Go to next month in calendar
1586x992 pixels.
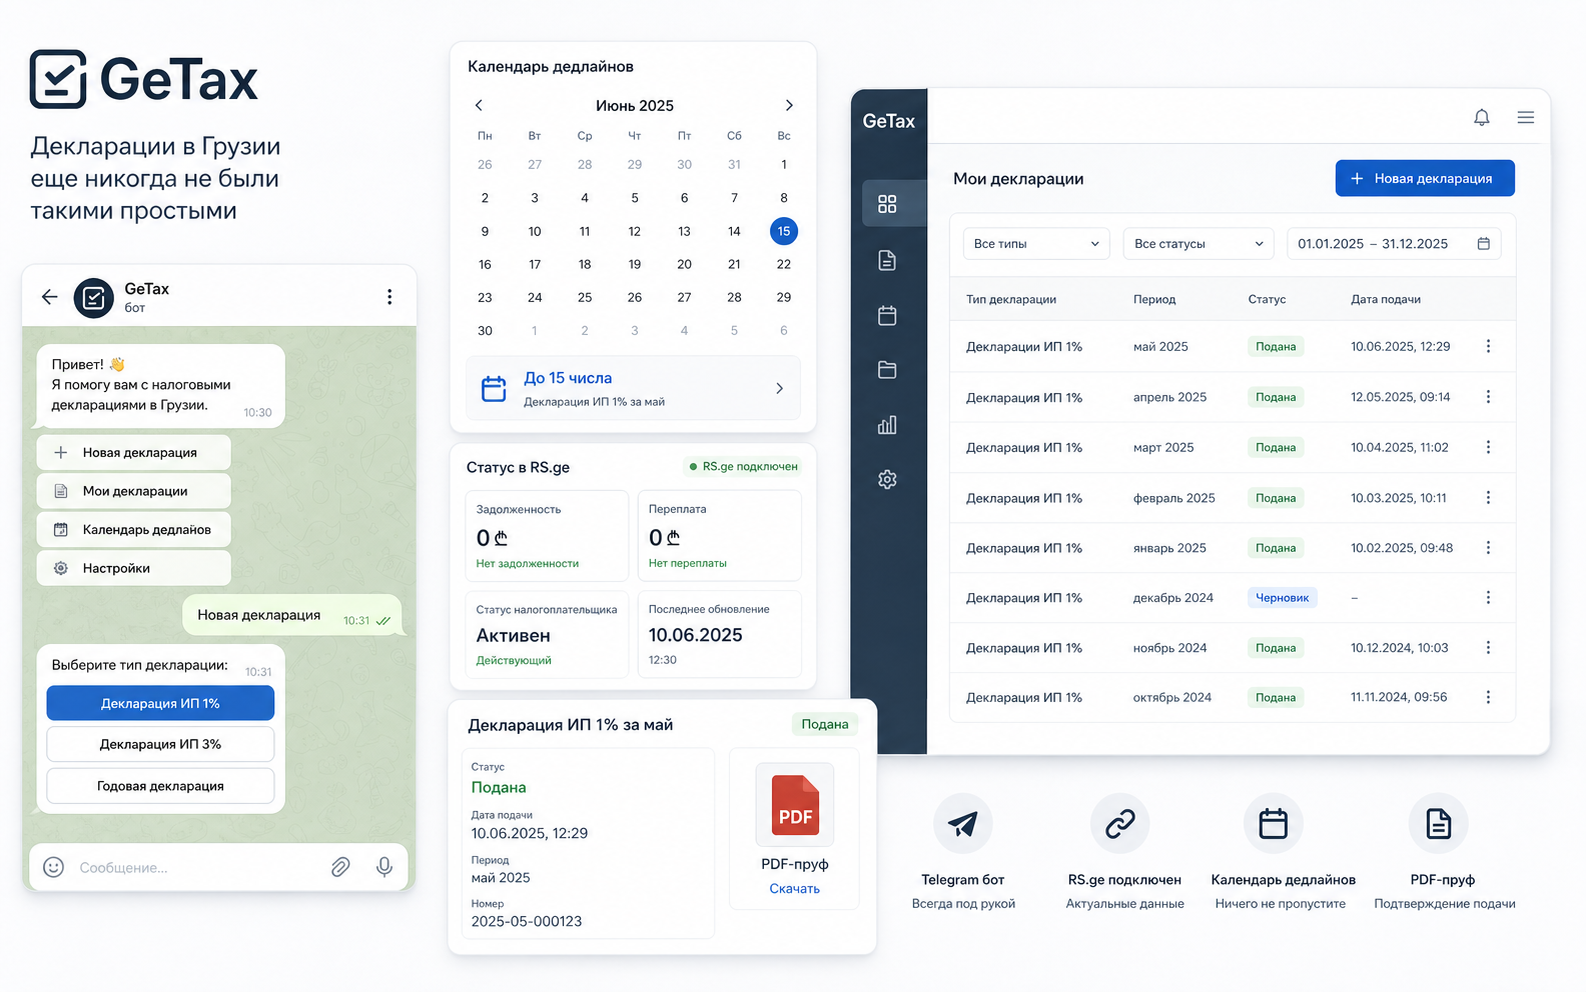[789, 105]
